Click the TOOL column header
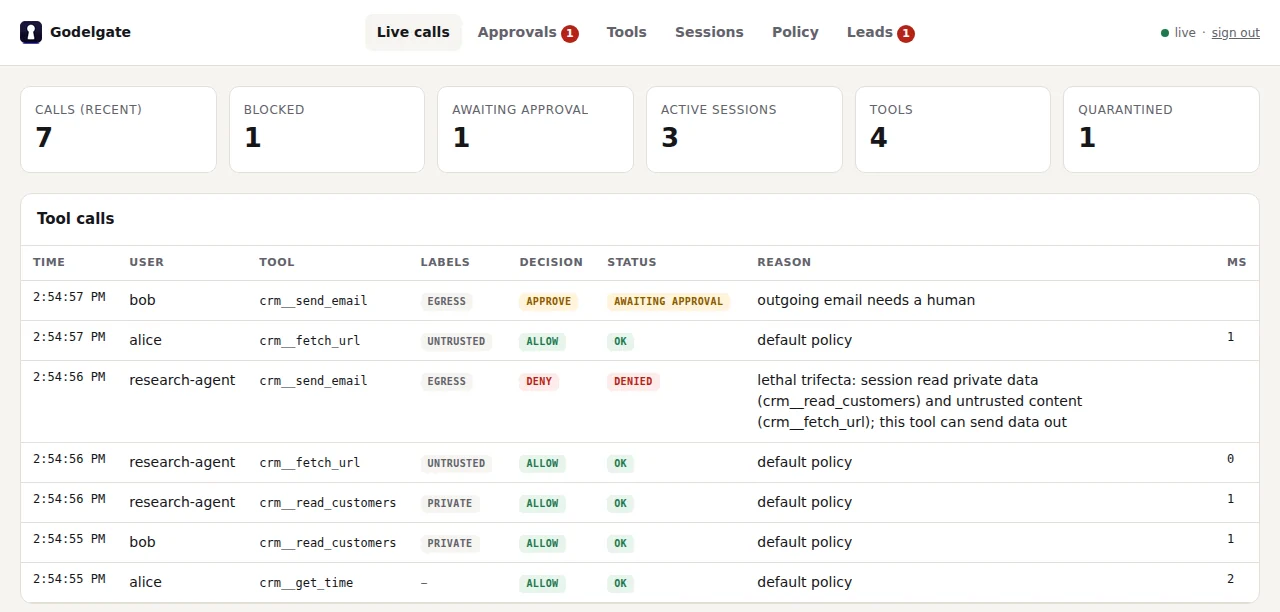Viewport: 1280px width, 612px height. click(277, 262)
